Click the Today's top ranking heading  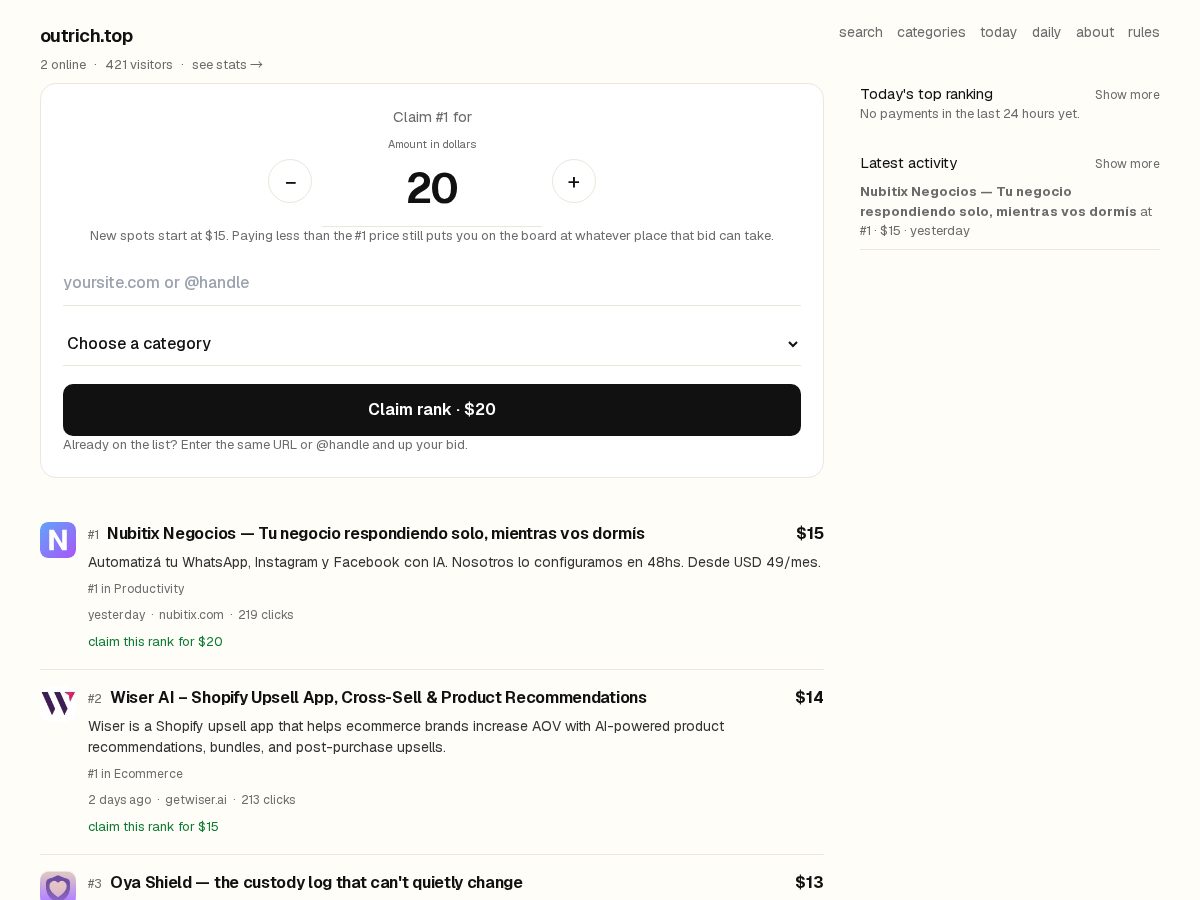point(926,94)
